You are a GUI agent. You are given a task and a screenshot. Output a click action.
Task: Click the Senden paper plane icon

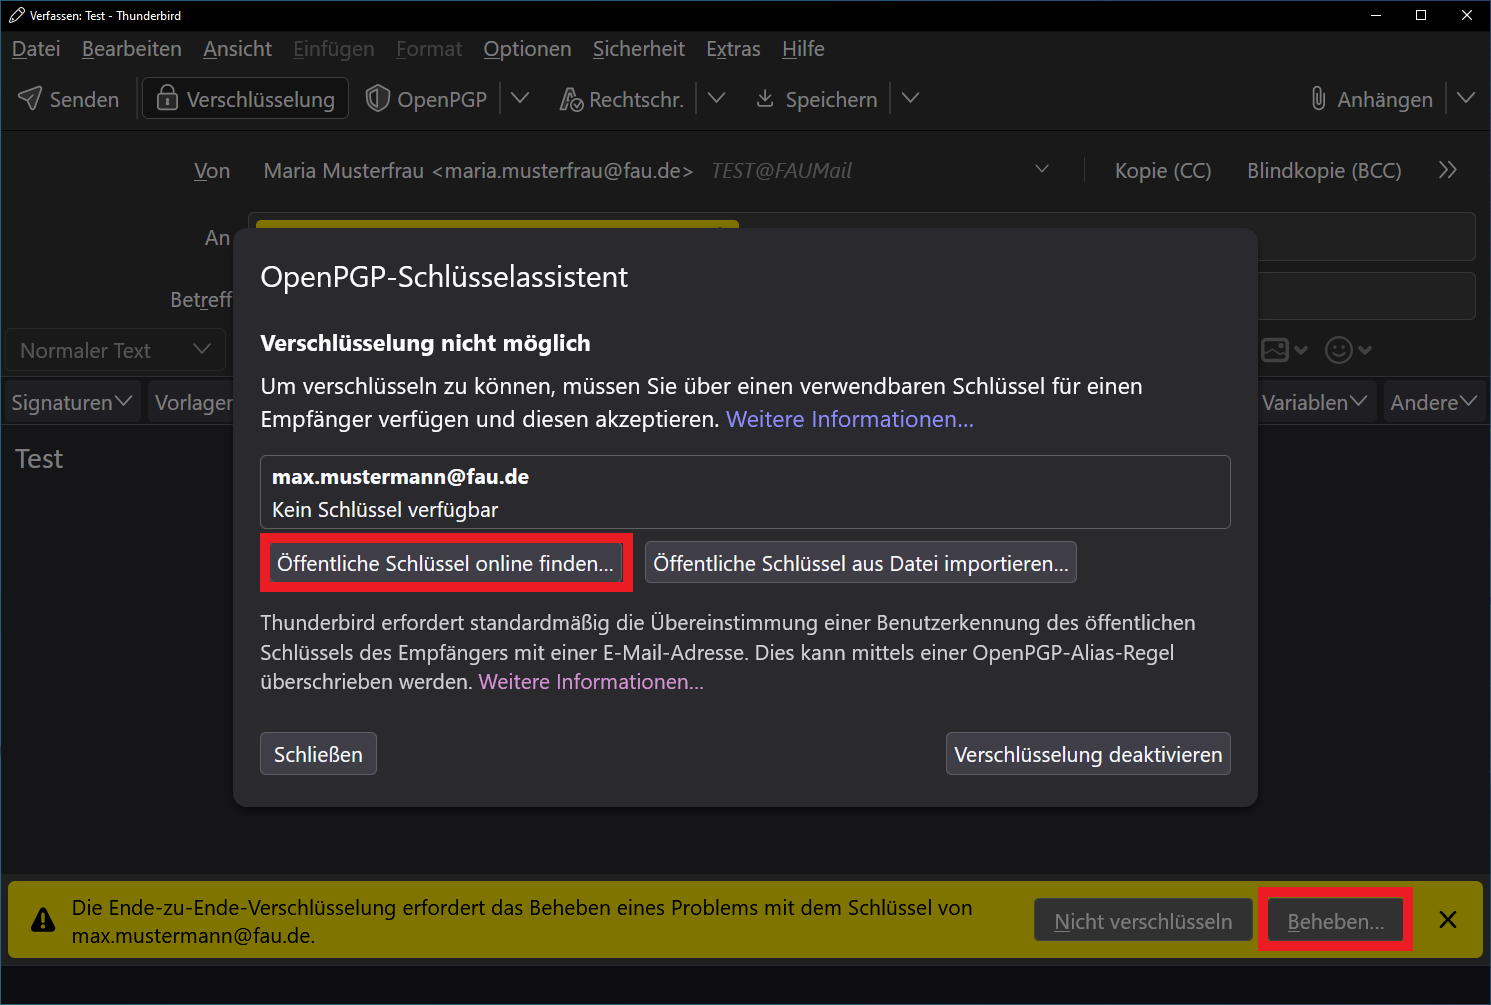31,98
